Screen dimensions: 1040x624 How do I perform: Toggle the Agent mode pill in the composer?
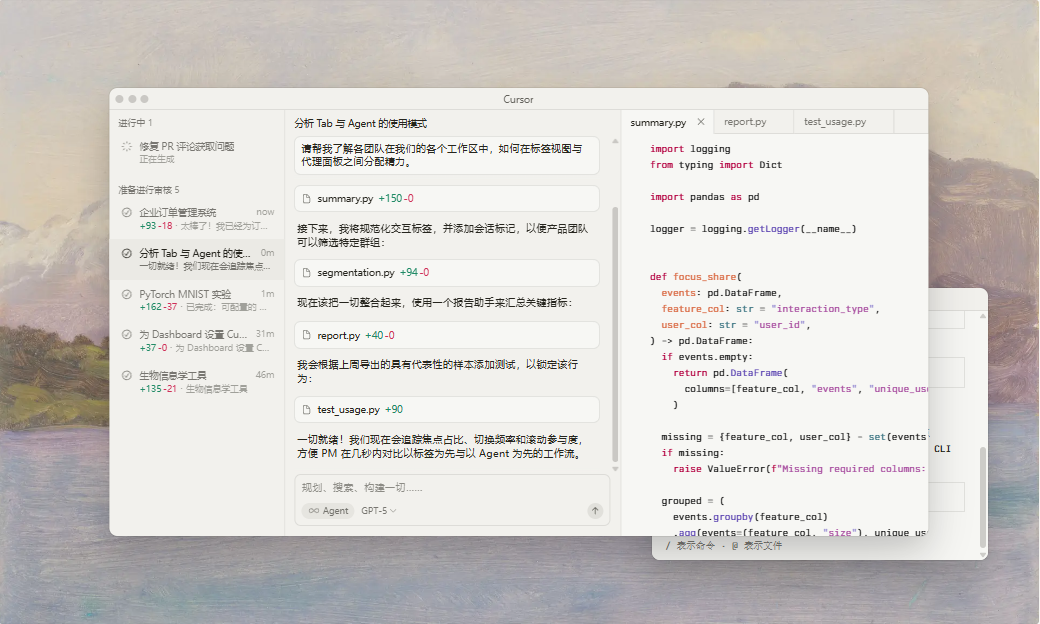pyautogui.click(x=328, y=510)
